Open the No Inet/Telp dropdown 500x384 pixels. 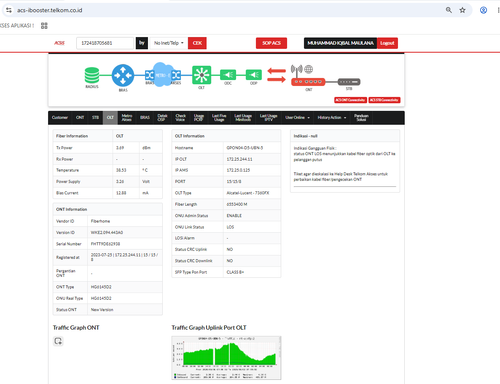click(169, 43)
